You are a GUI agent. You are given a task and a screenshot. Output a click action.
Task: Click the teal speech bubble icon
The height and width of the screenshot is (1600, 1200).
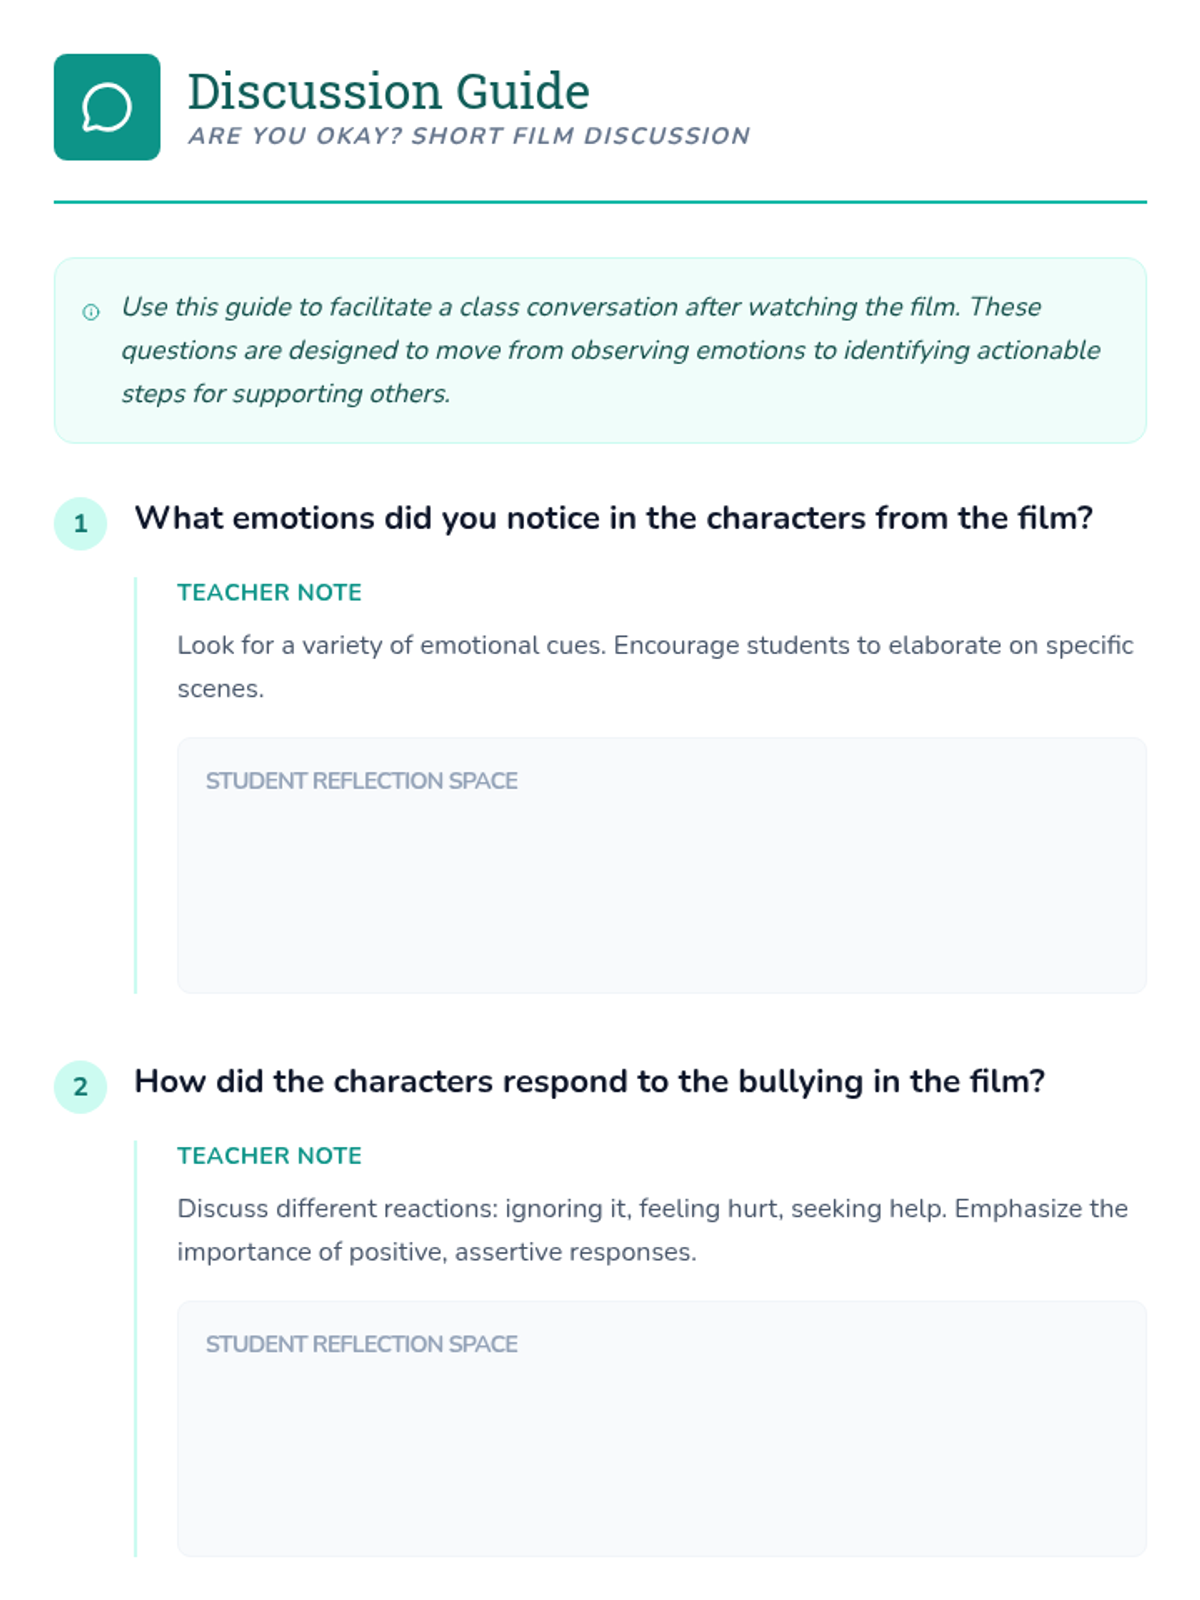tap(107, 107)
